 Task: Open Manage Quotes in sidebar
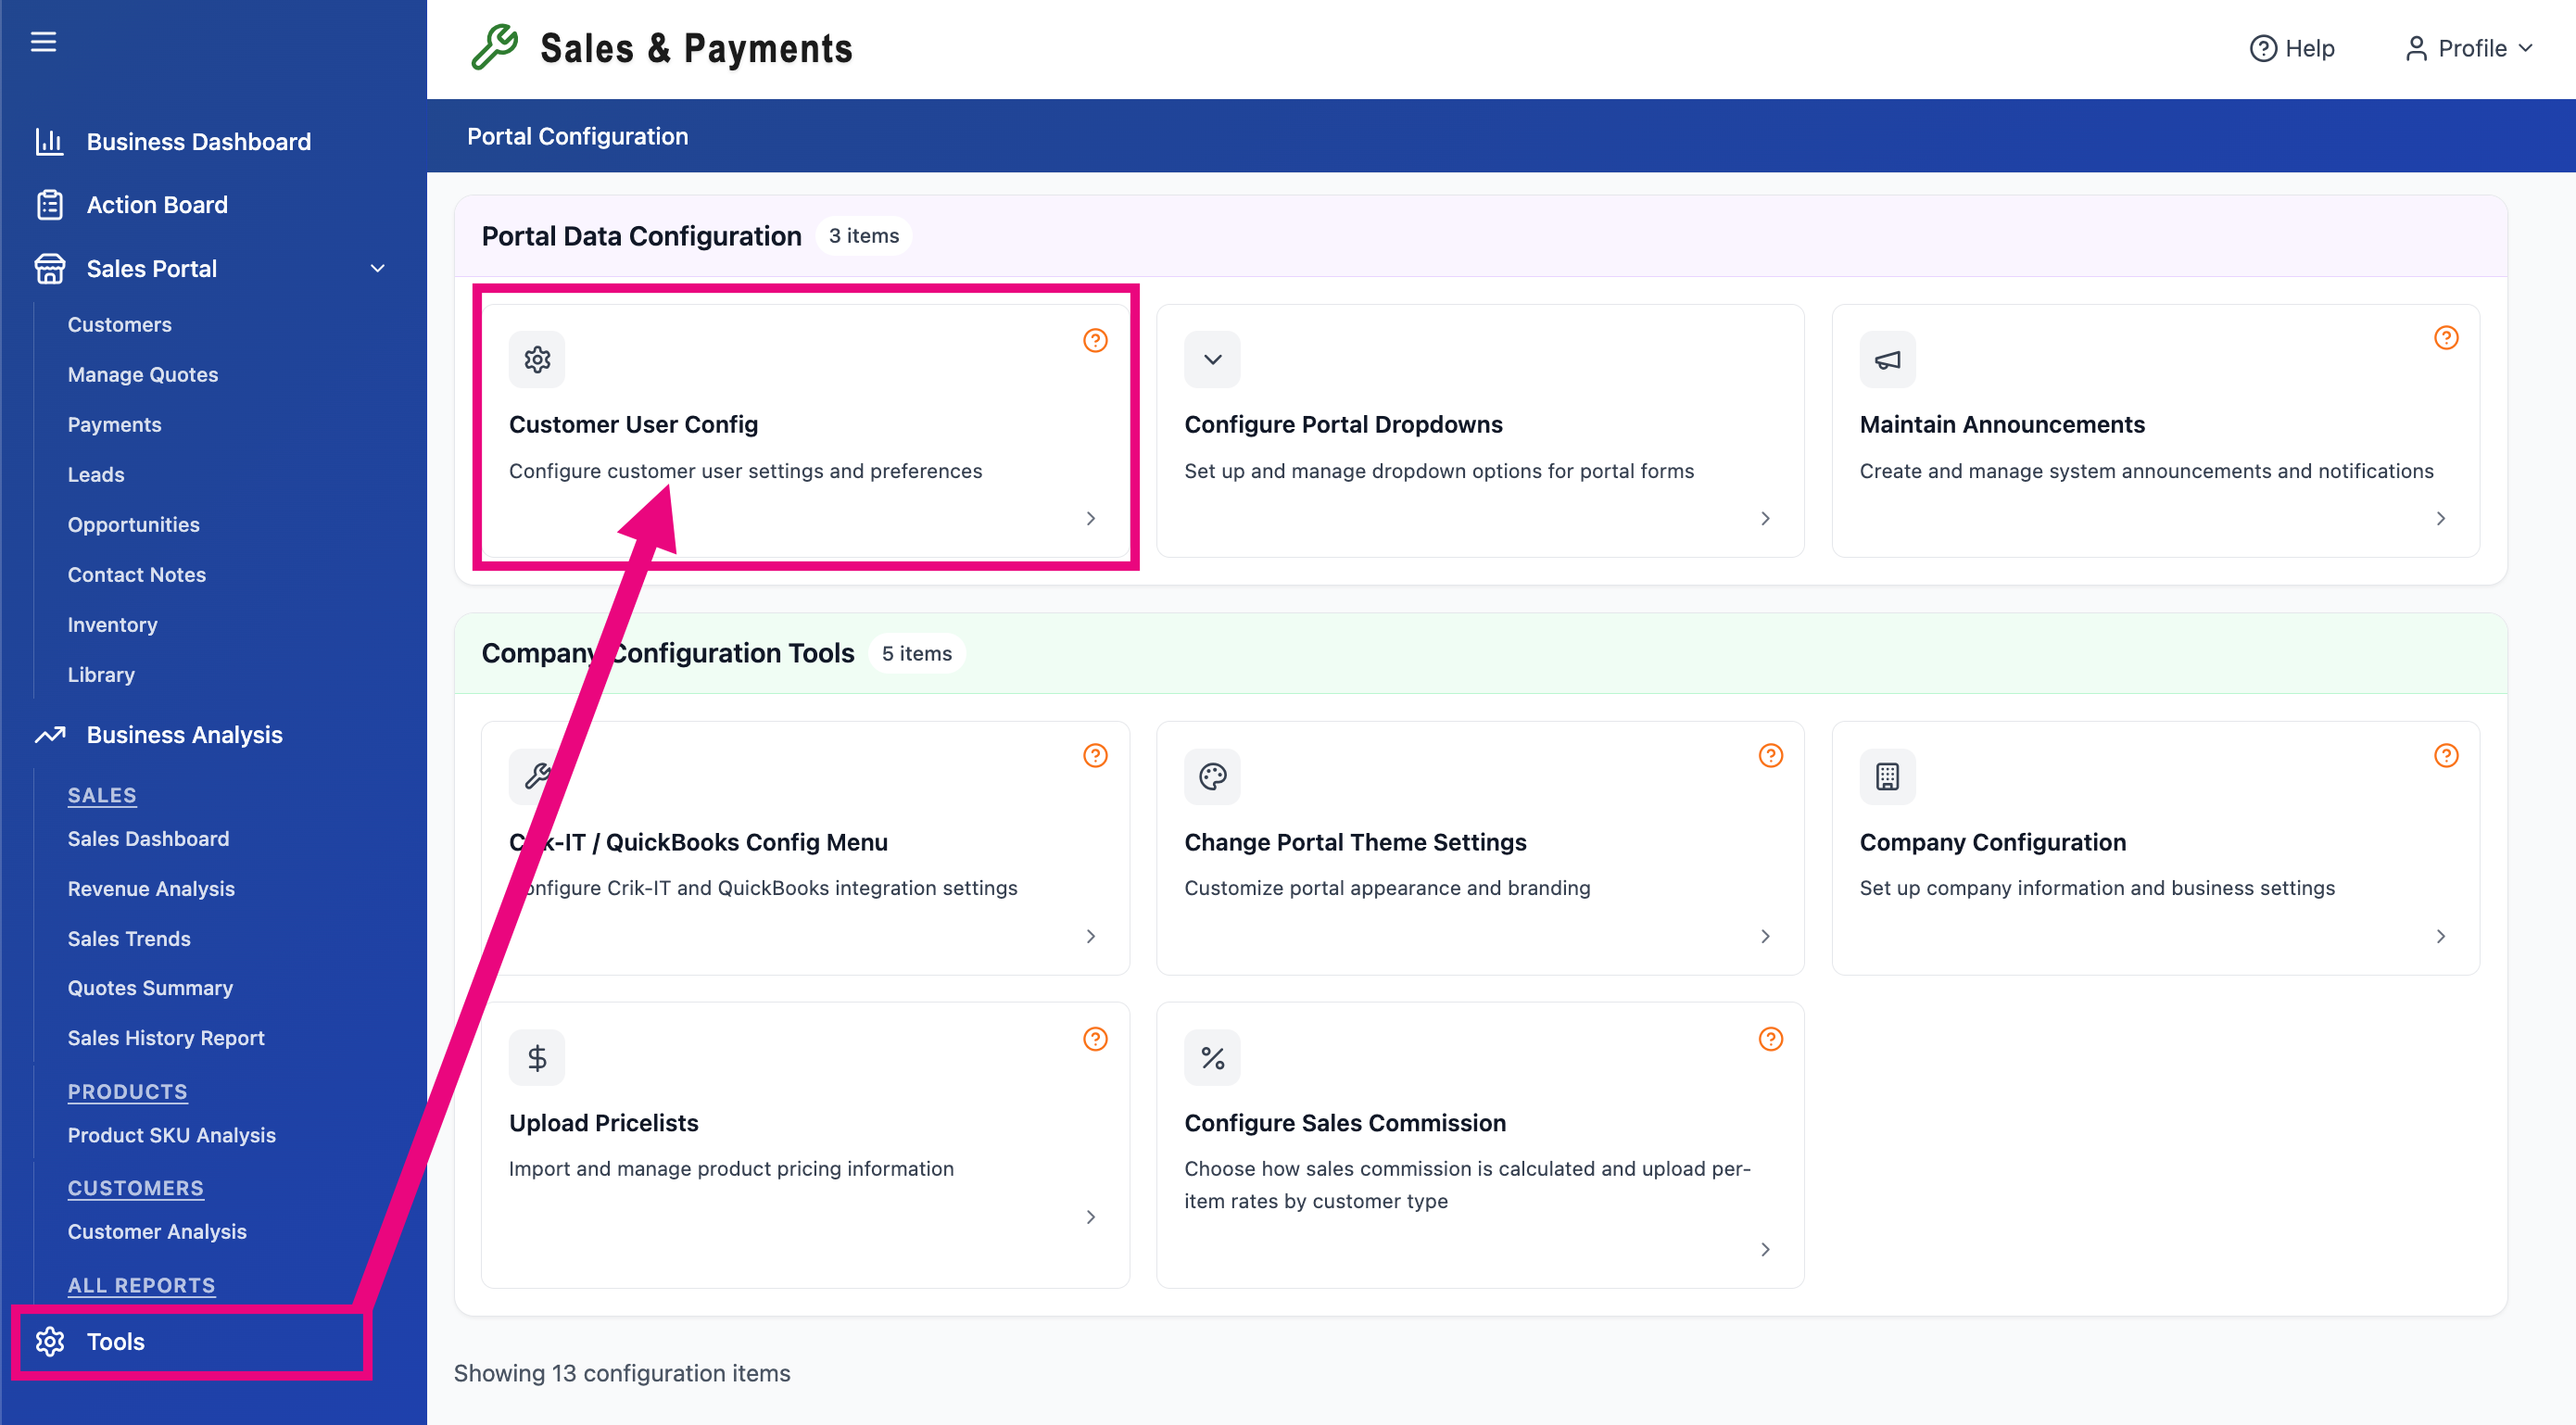click(x=143, y=374)
